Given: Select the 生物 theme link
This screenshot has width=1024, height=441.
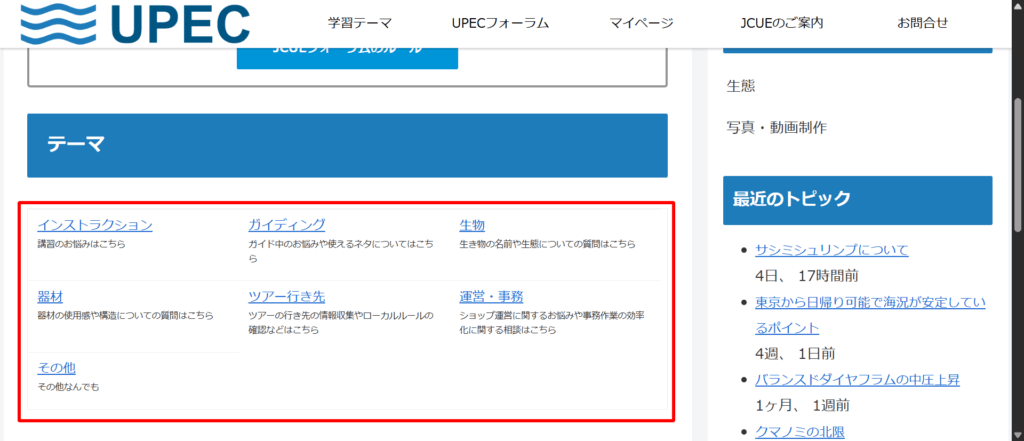Looking at the screenshot, I should click(x=472, y=225).
